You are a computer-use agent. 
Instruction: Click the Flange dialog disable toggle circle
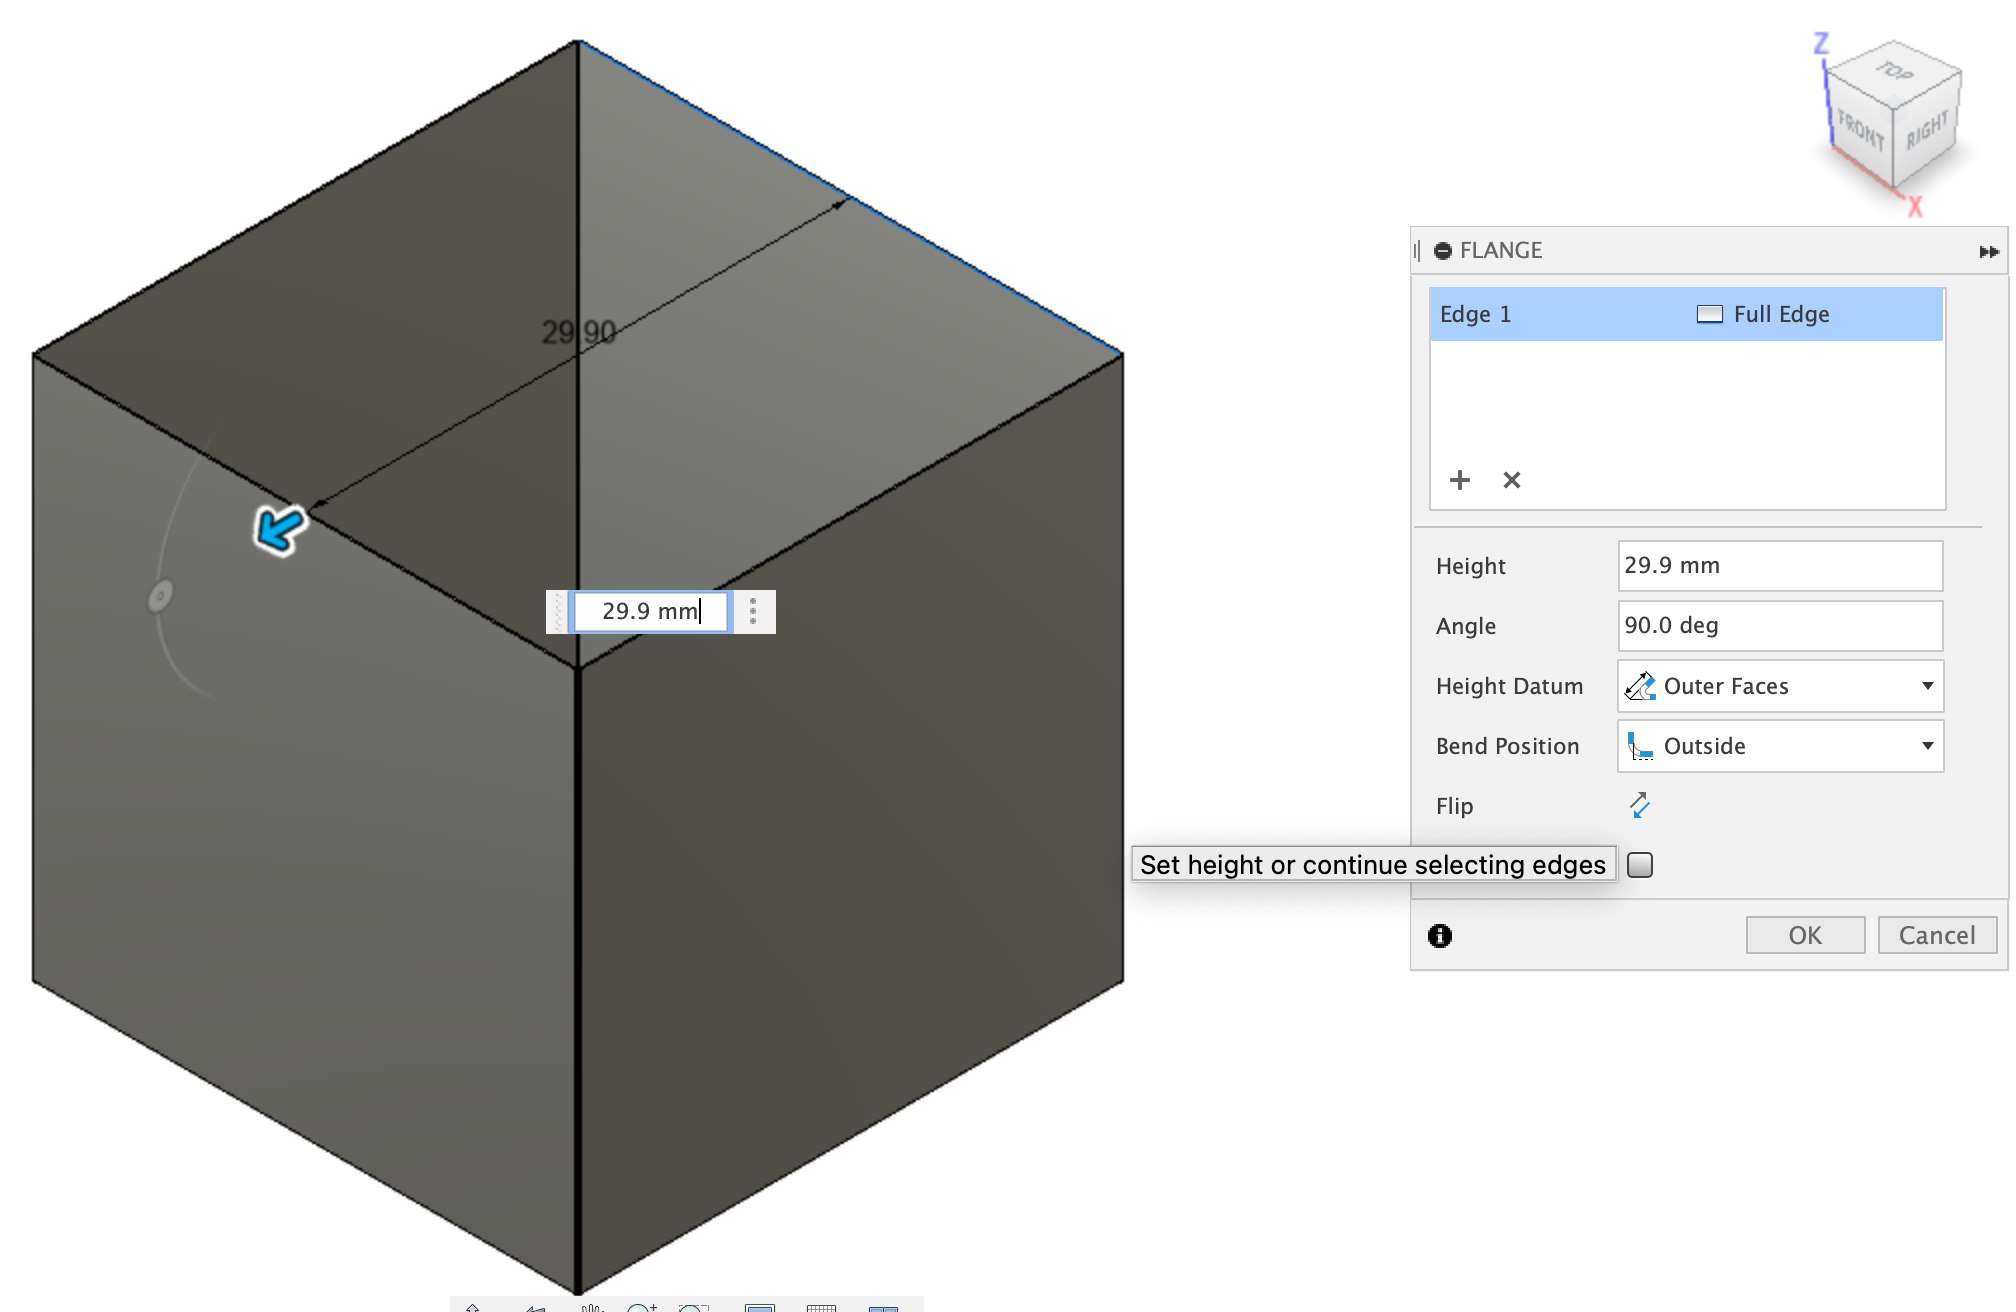tap(1441, 250)
